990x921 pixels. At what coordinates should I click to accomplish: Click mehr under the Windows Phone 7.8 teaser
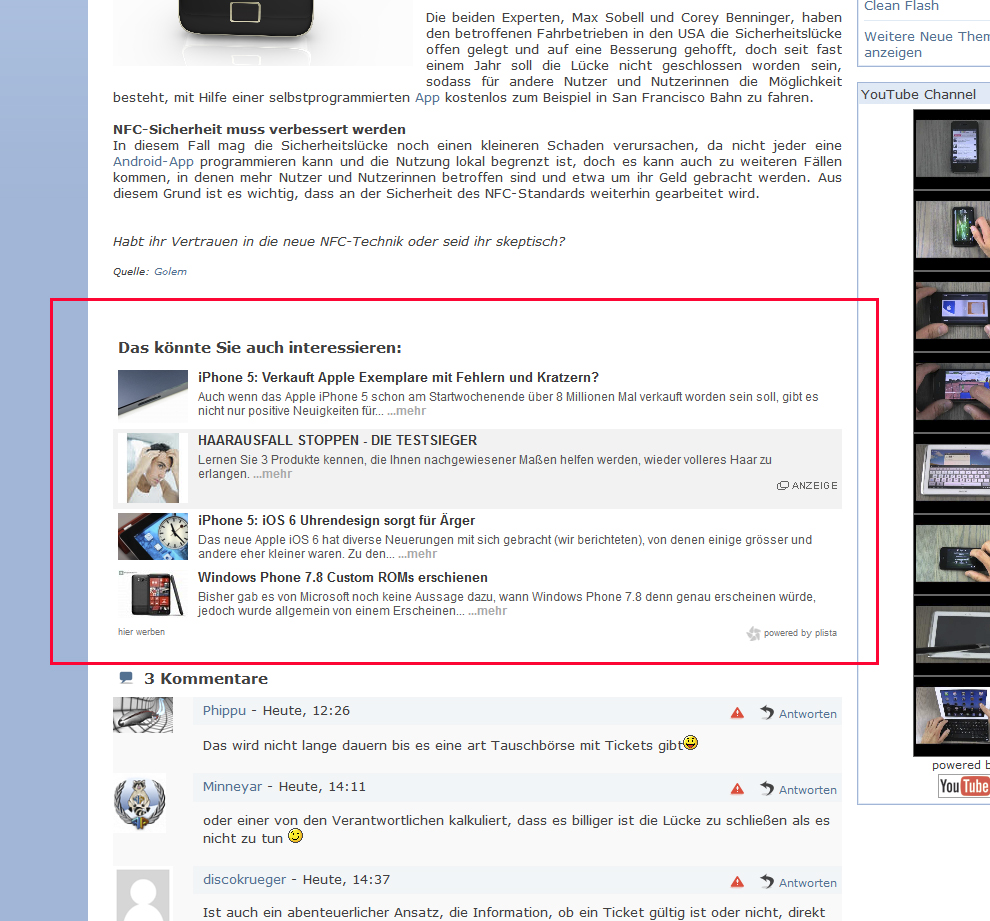pos(487,611)
